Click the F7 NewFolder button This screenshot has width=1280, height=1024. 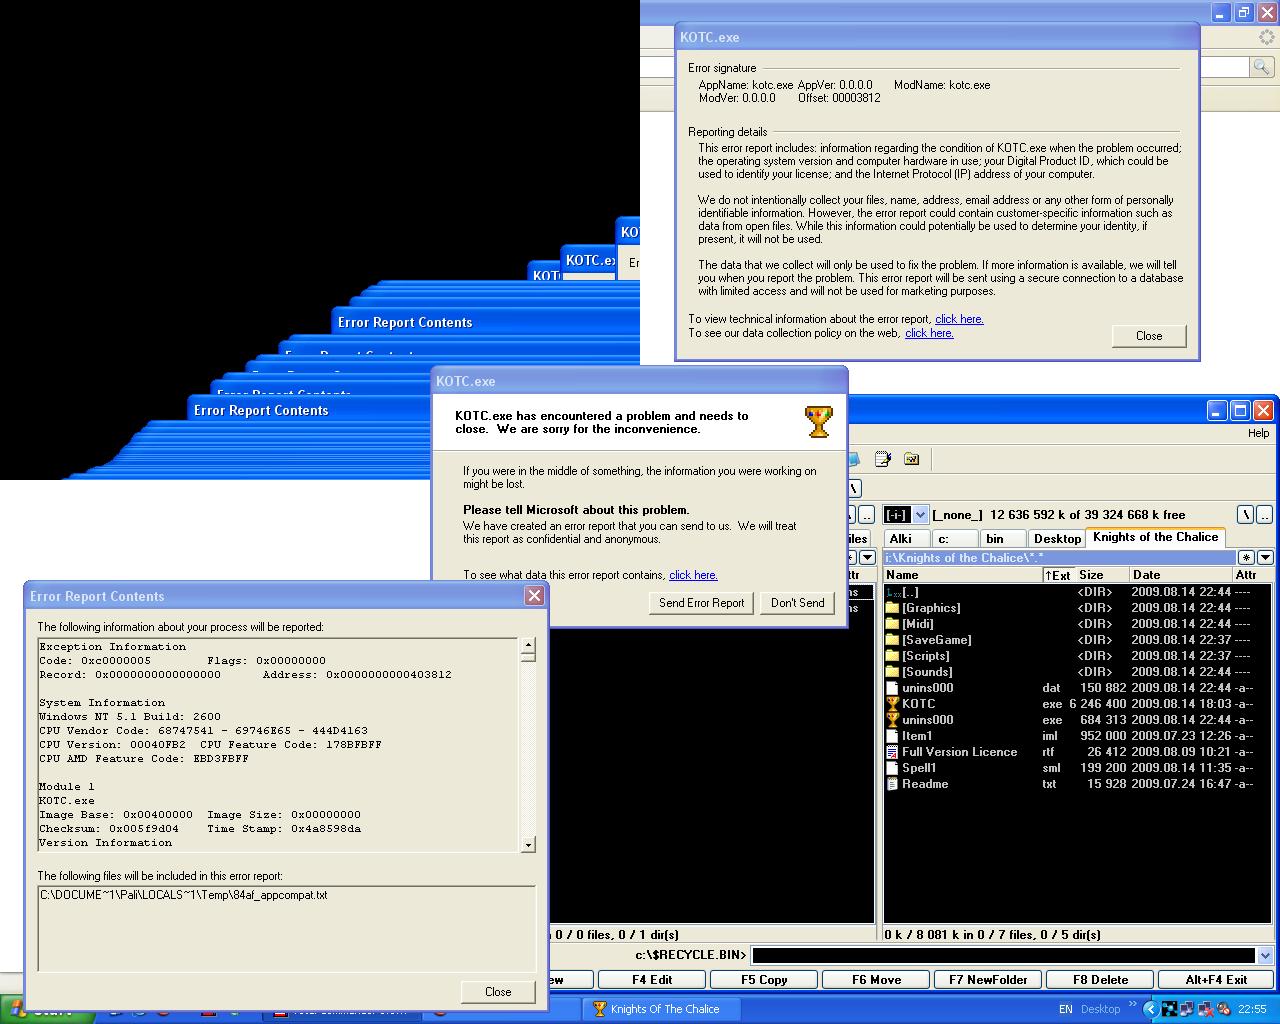988,980
